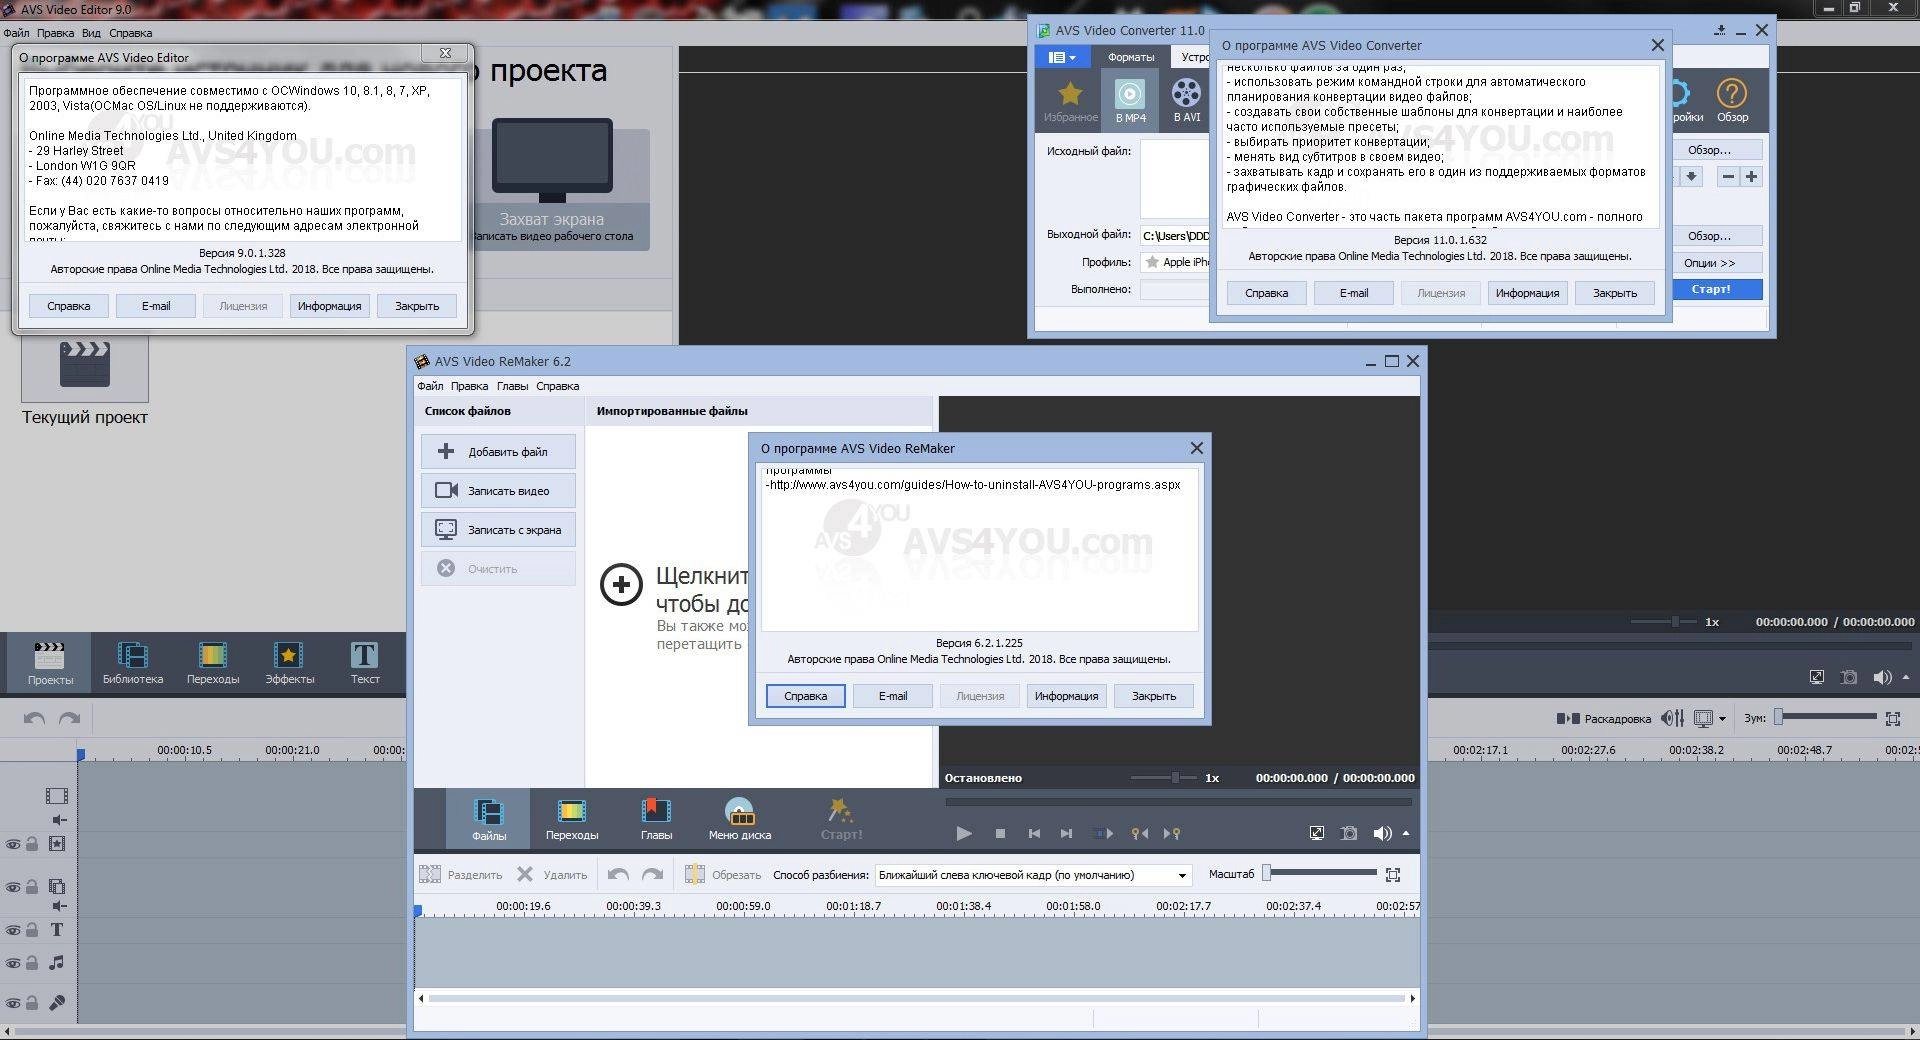Click Записать с экрана in ReMaker
This screenshot has width=1920, height=1040.
click(x=498, y=530)
